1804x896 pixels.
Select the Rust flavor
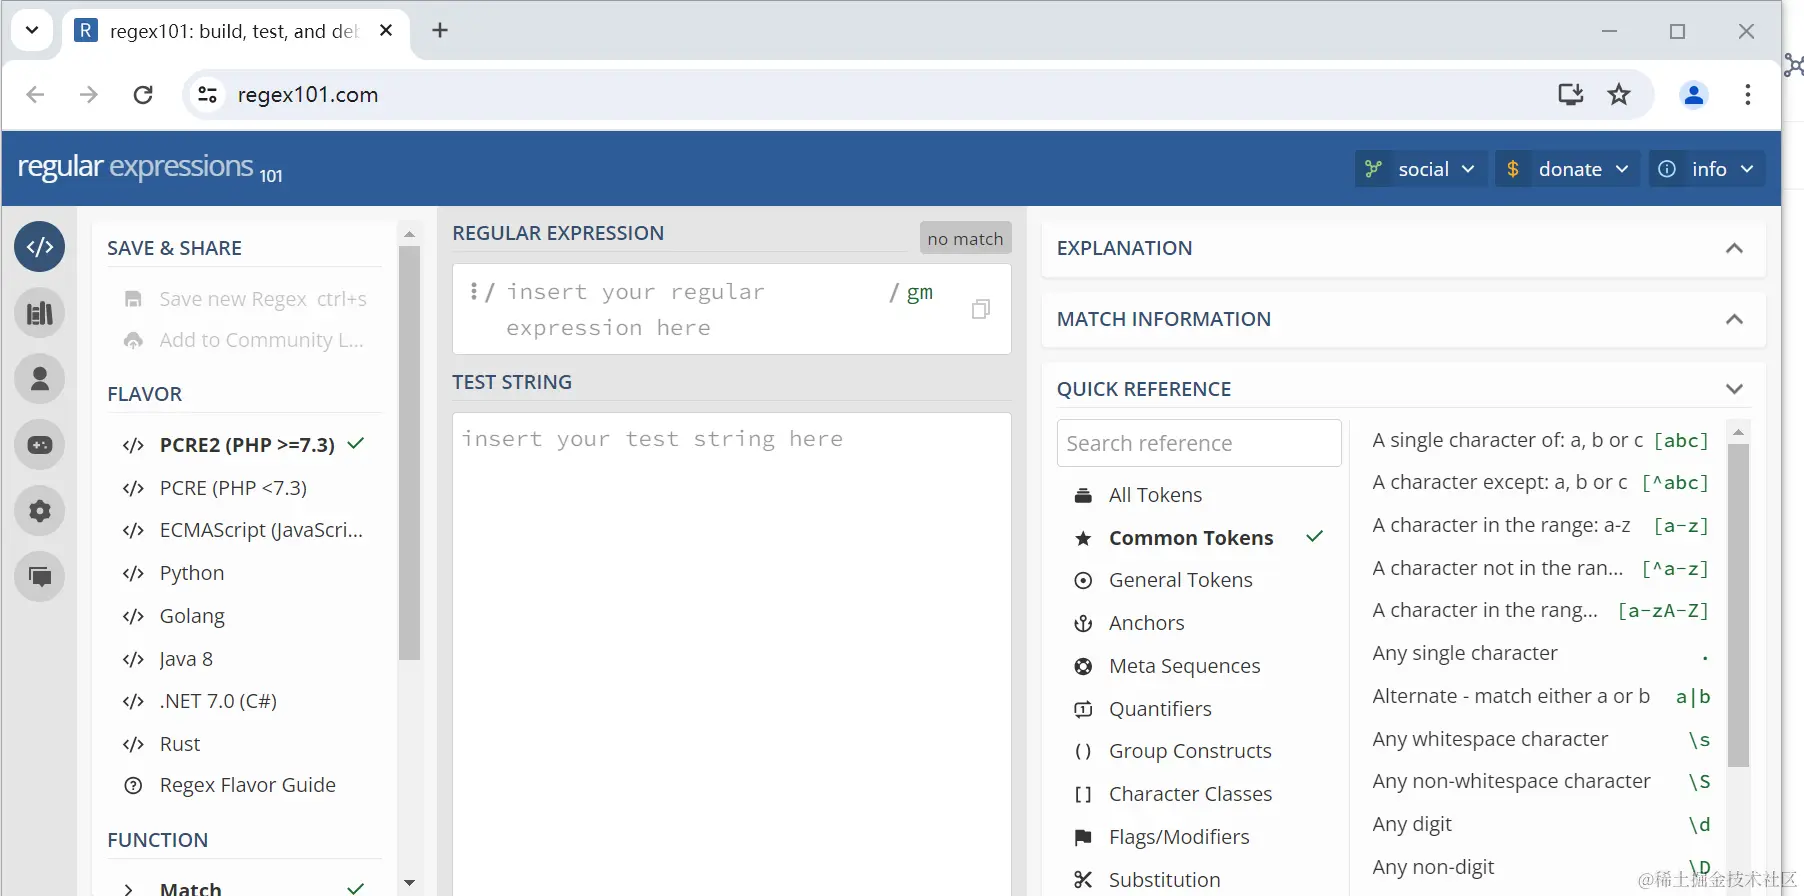244,744
